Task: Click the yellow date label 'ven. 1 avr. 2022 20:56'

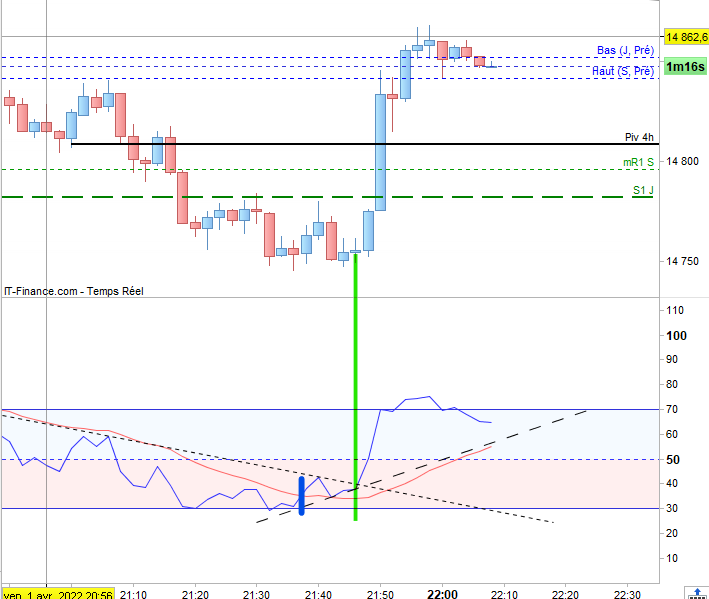Action: coord(58,594)
